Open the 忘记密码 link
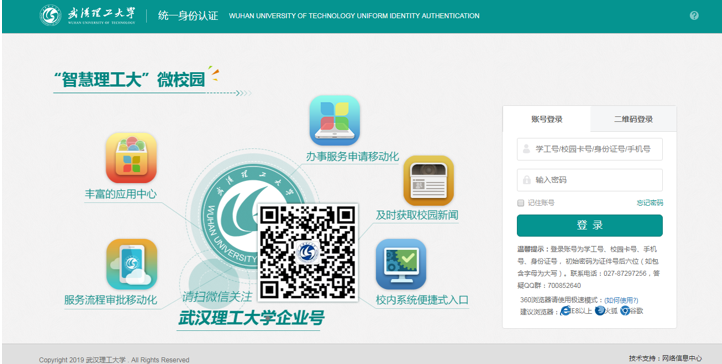722x364 pixels. click(650, 203)
